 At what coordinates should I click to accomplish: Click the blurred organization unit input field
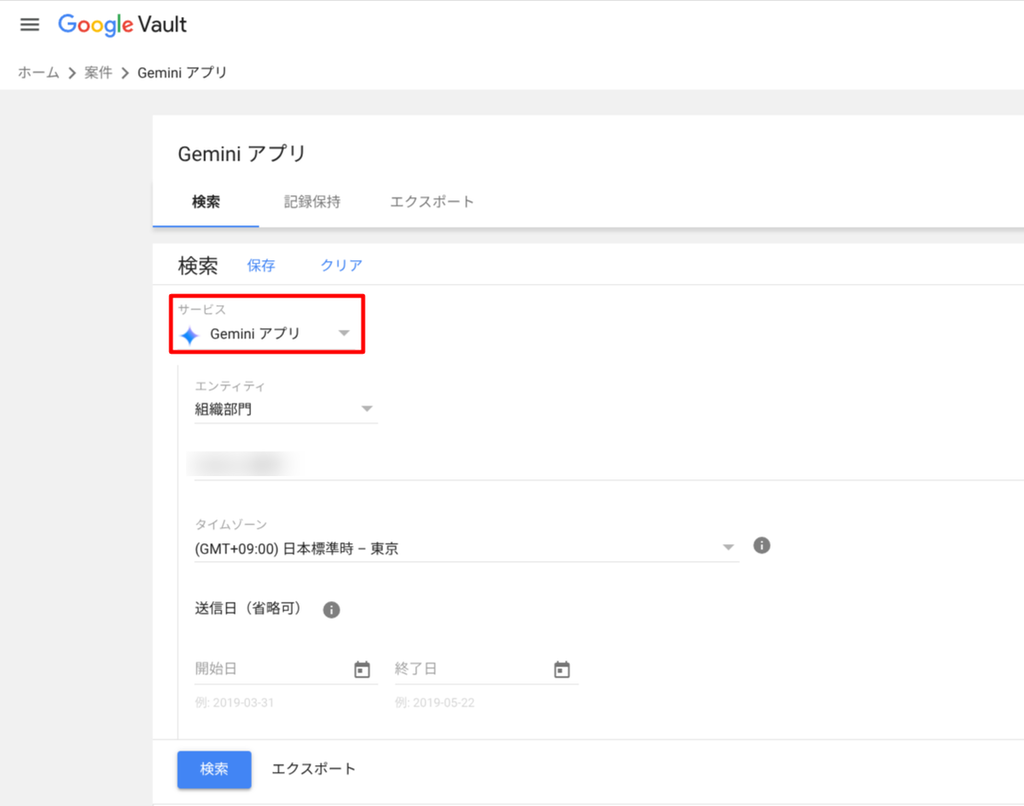point(609,464)
